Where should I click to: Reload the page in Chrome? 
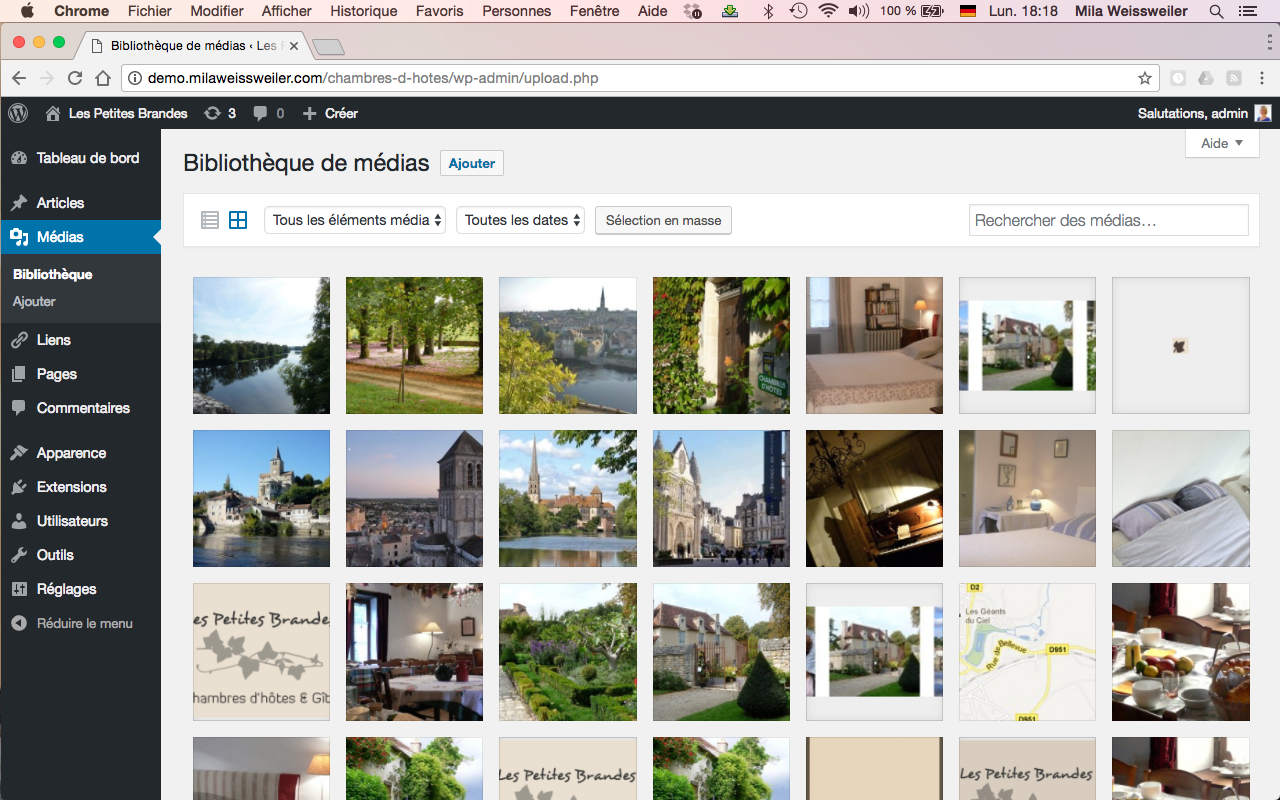click(75, 78)
